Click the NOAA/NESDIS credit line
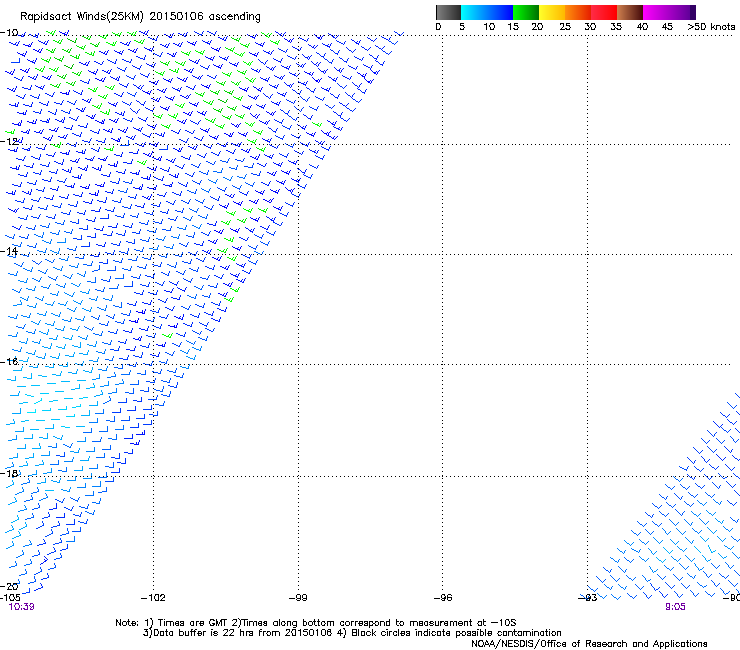This screenshot has height=650, width=740. point(589,644)
